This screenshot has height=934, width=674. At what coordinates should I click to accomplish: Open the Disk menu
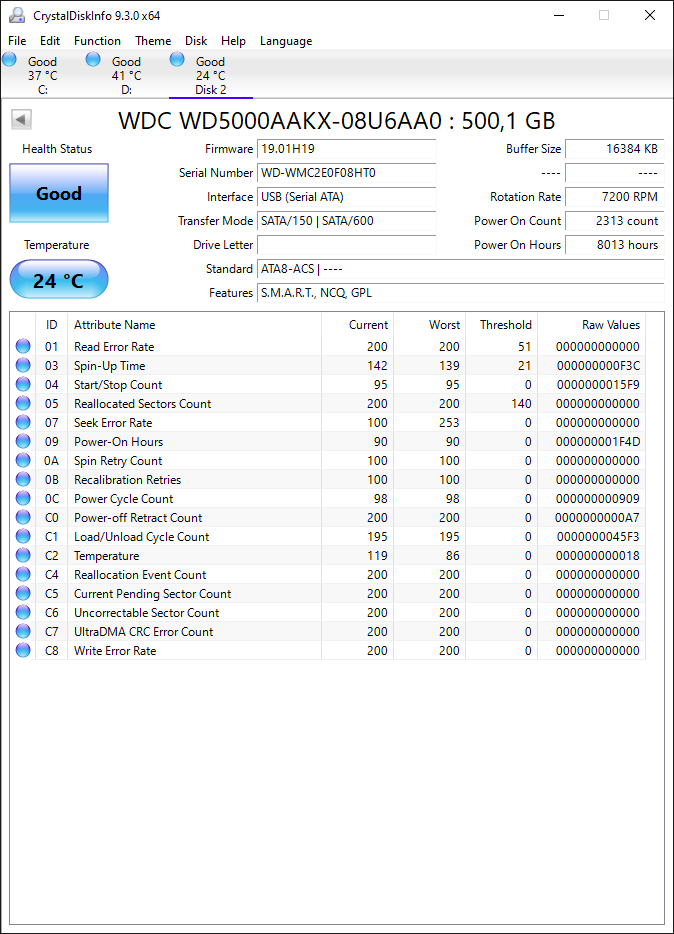(x=196, y=41)
